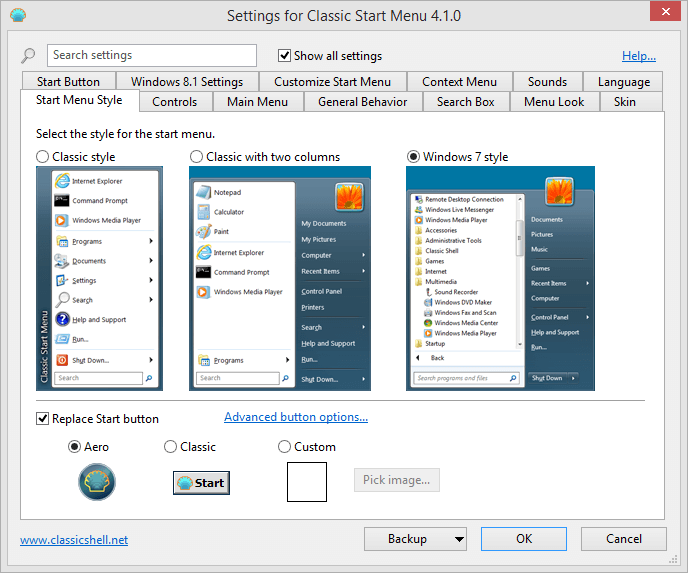Click Documents icon in Classic style preview
688x573 pixels.
[62, 261]
